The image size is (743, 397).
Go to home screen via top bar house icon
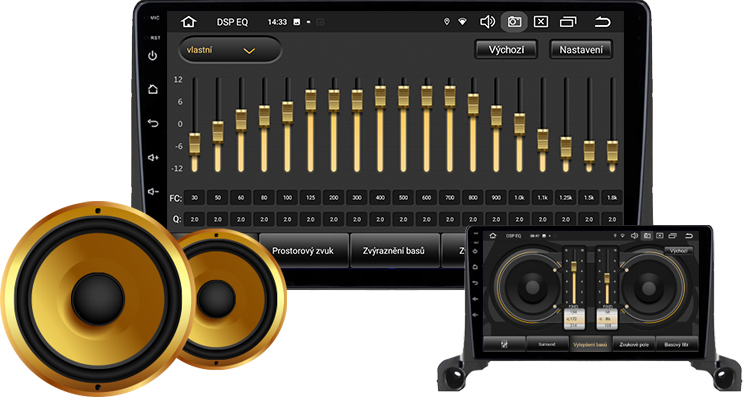pos(189,22)
